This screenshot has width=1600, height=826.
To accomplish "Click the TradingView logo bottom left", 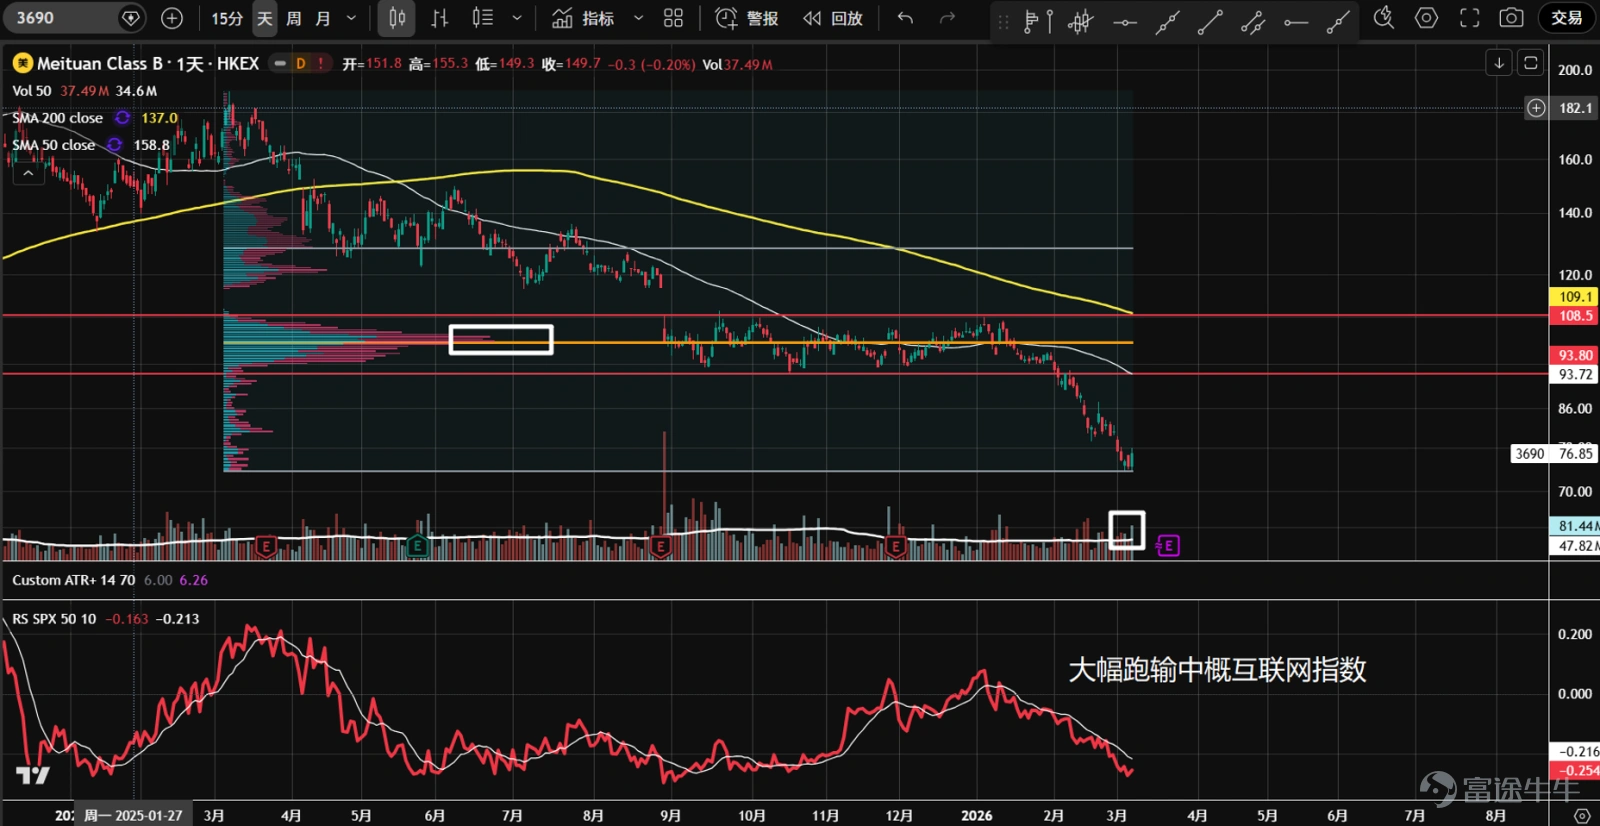I will pos(33,775).
